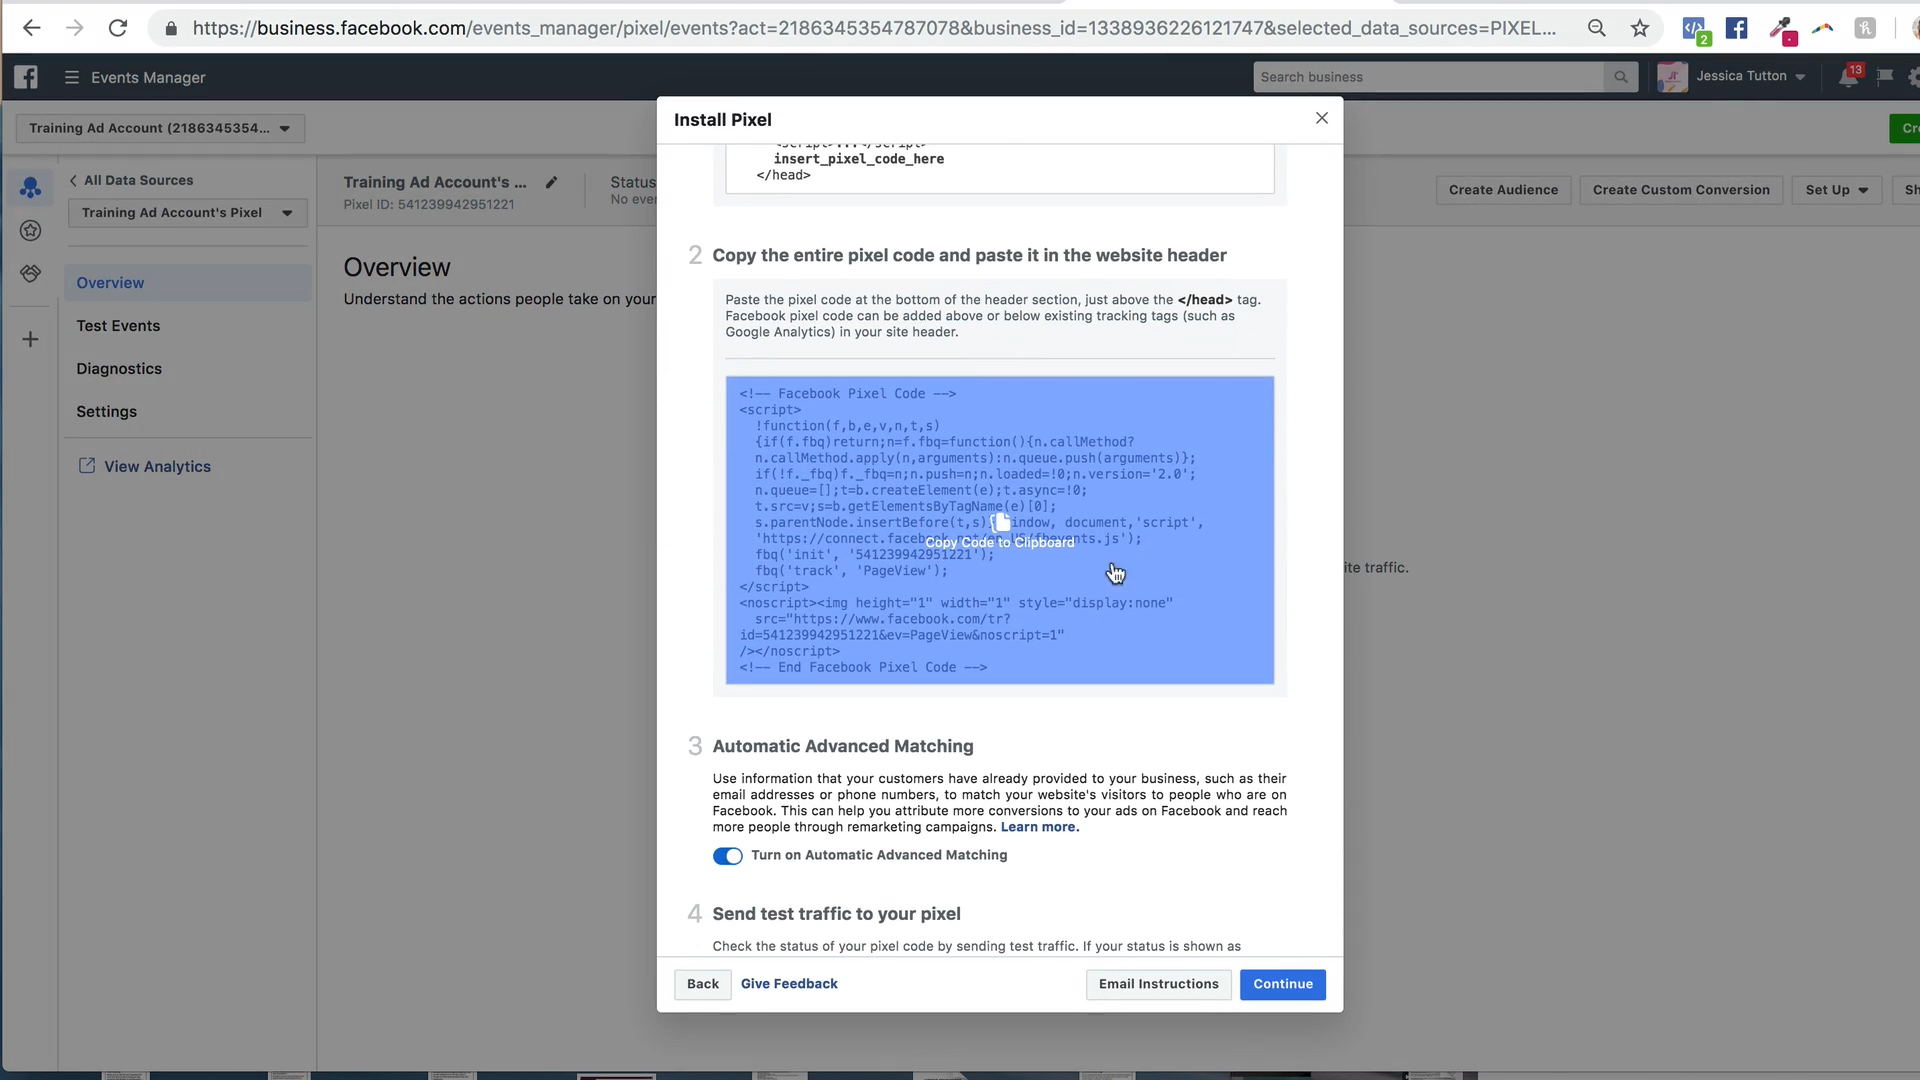
Task: Click the Search business field
Action: (x=1430, y=77)
